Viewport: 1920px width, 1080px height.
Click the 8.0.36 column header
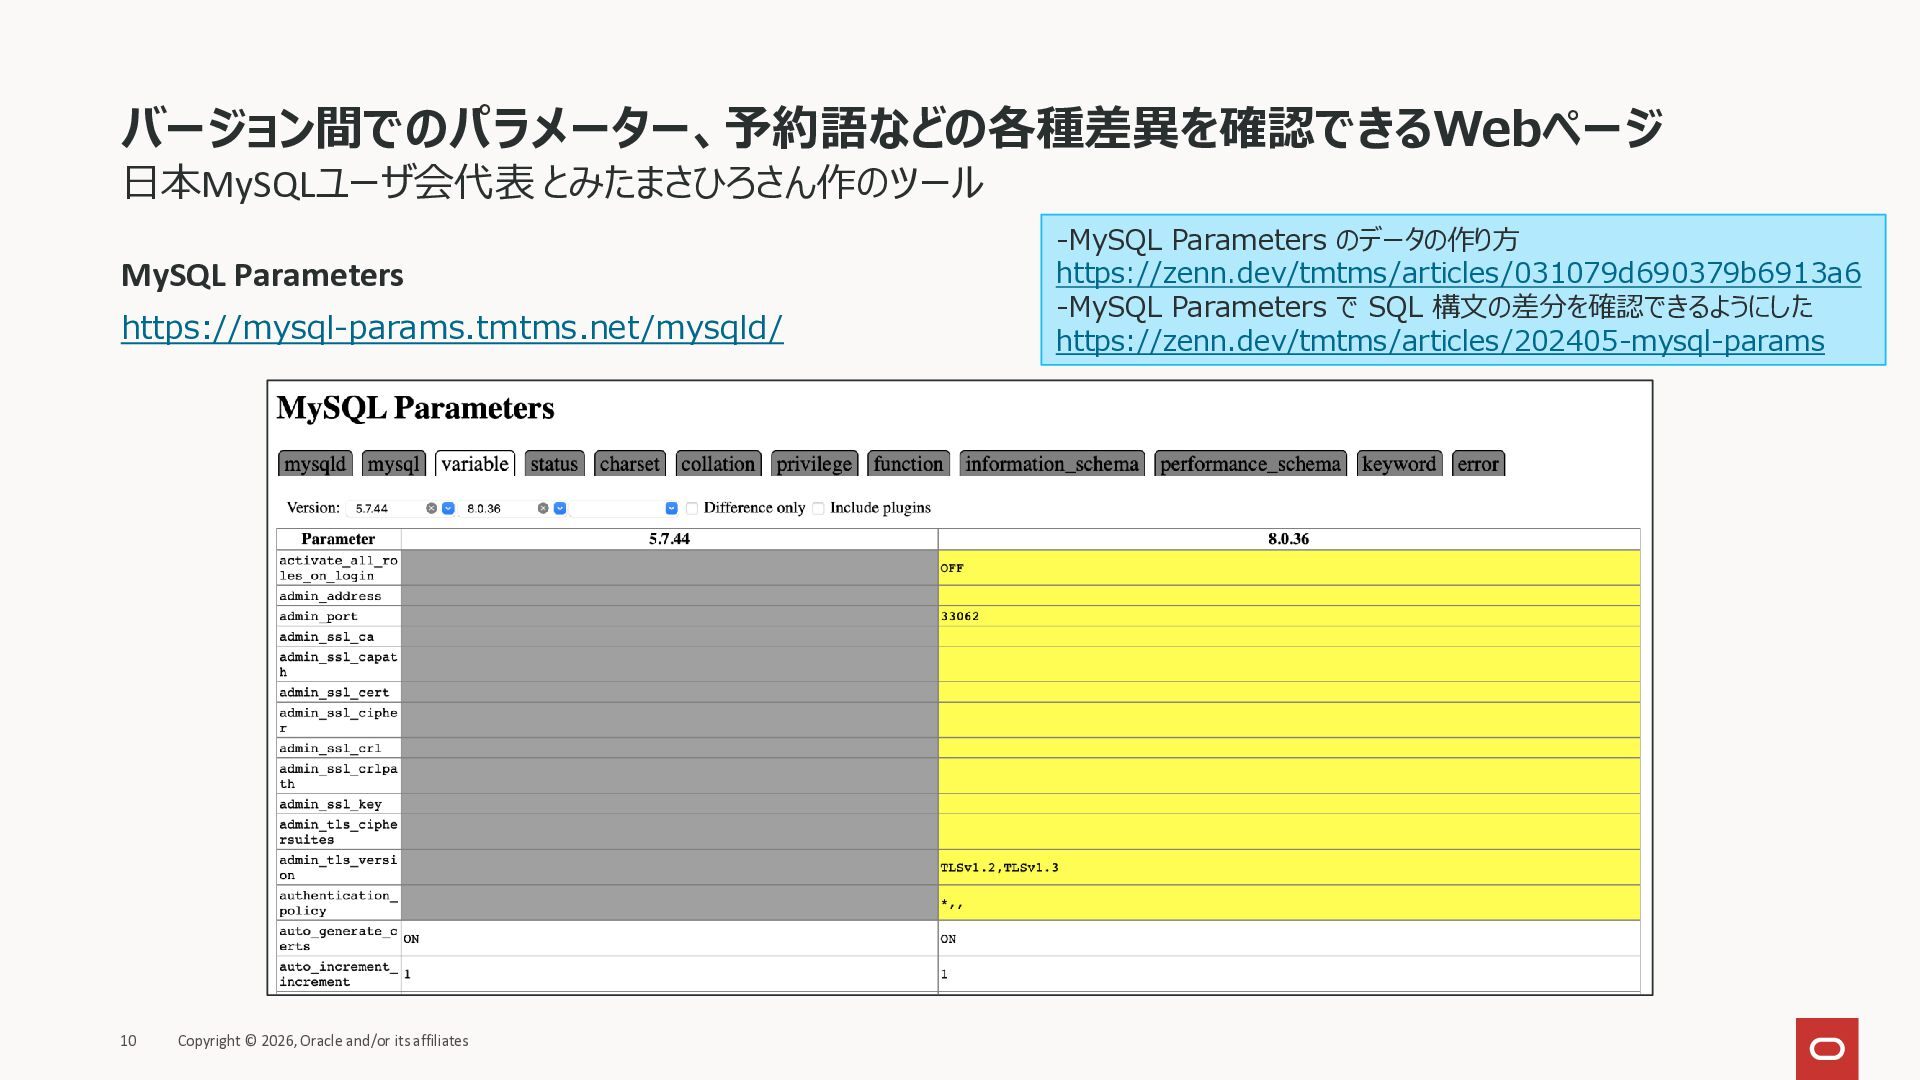pos(1288,539)
